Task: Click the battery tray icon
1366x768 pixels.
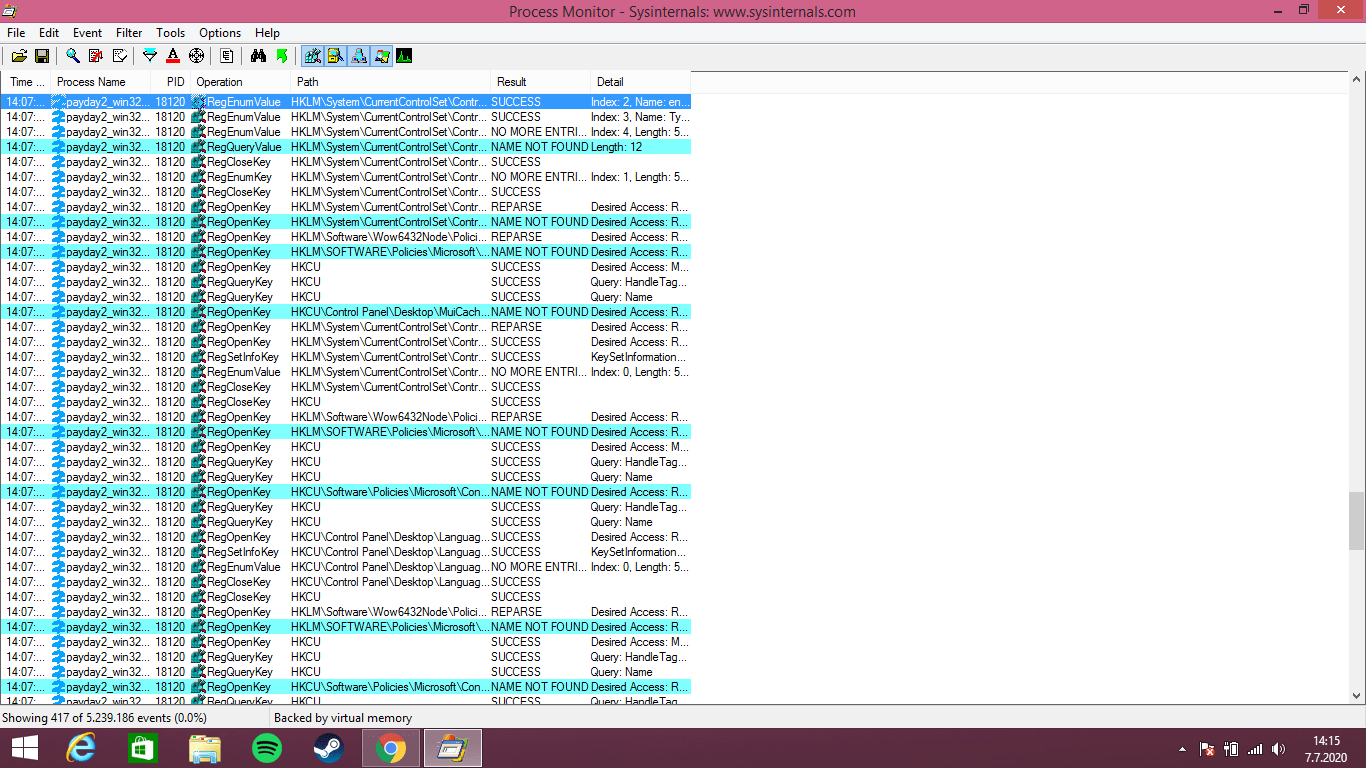Action: point(1231,748)
